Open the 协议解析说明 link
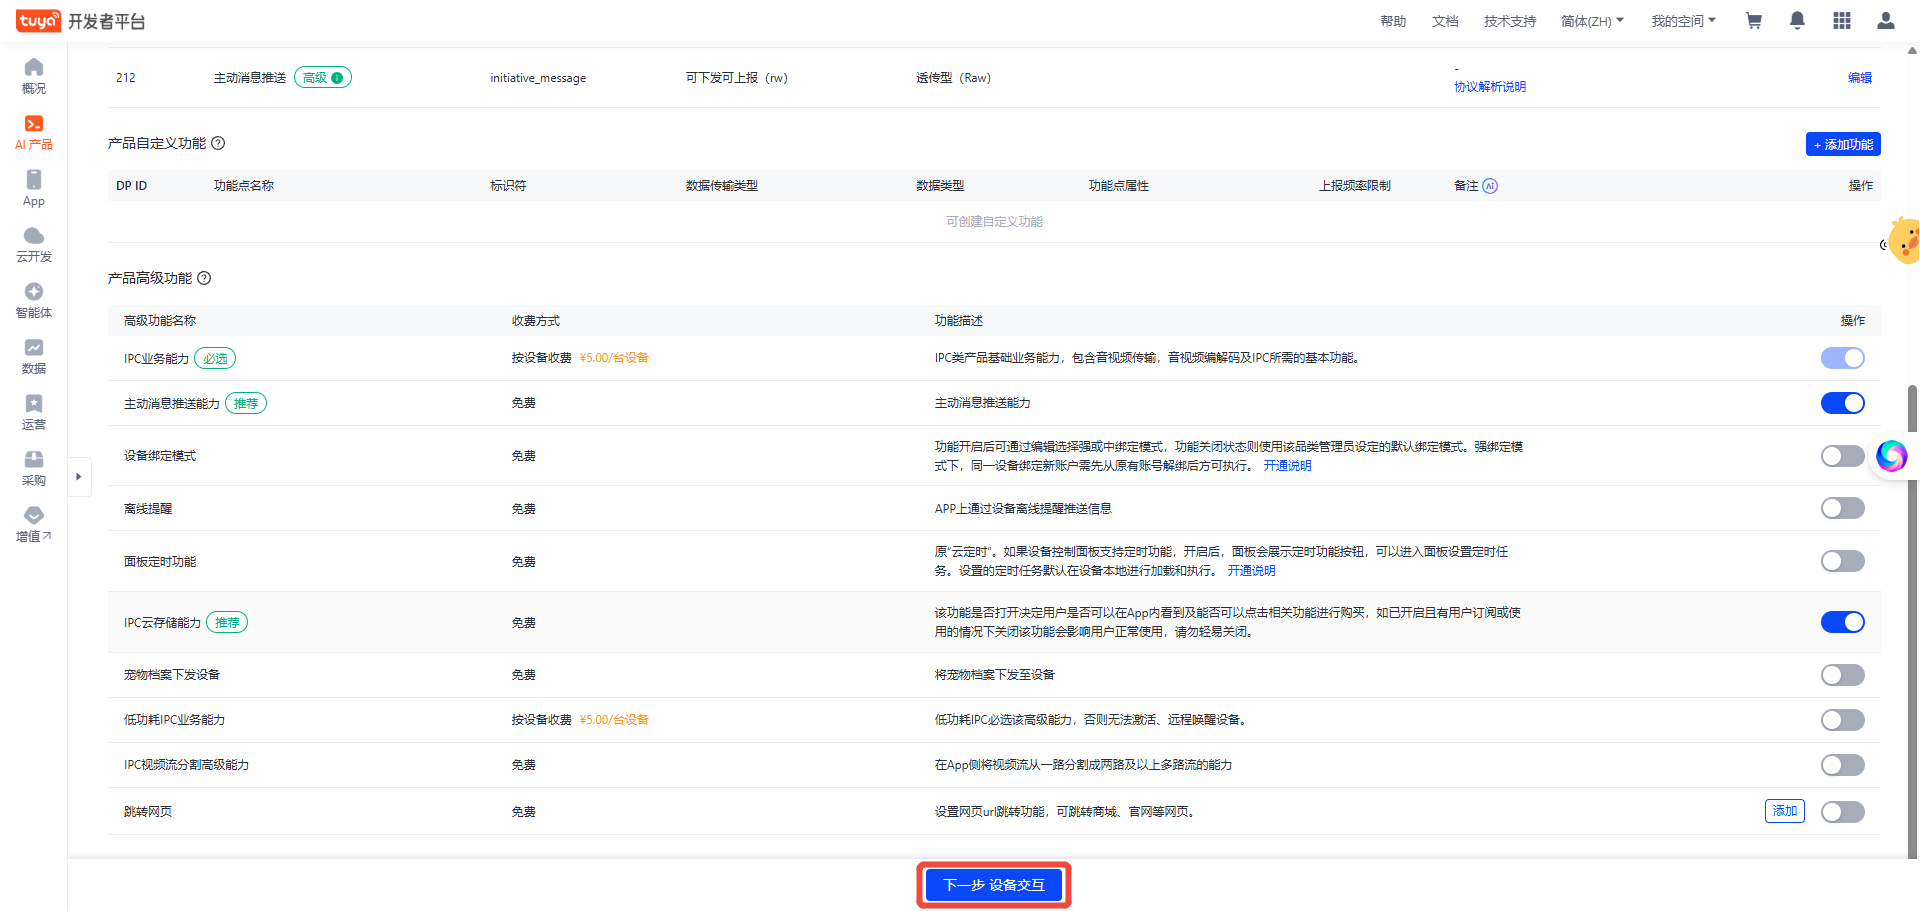1920x911 pixels. [1489, 87]
